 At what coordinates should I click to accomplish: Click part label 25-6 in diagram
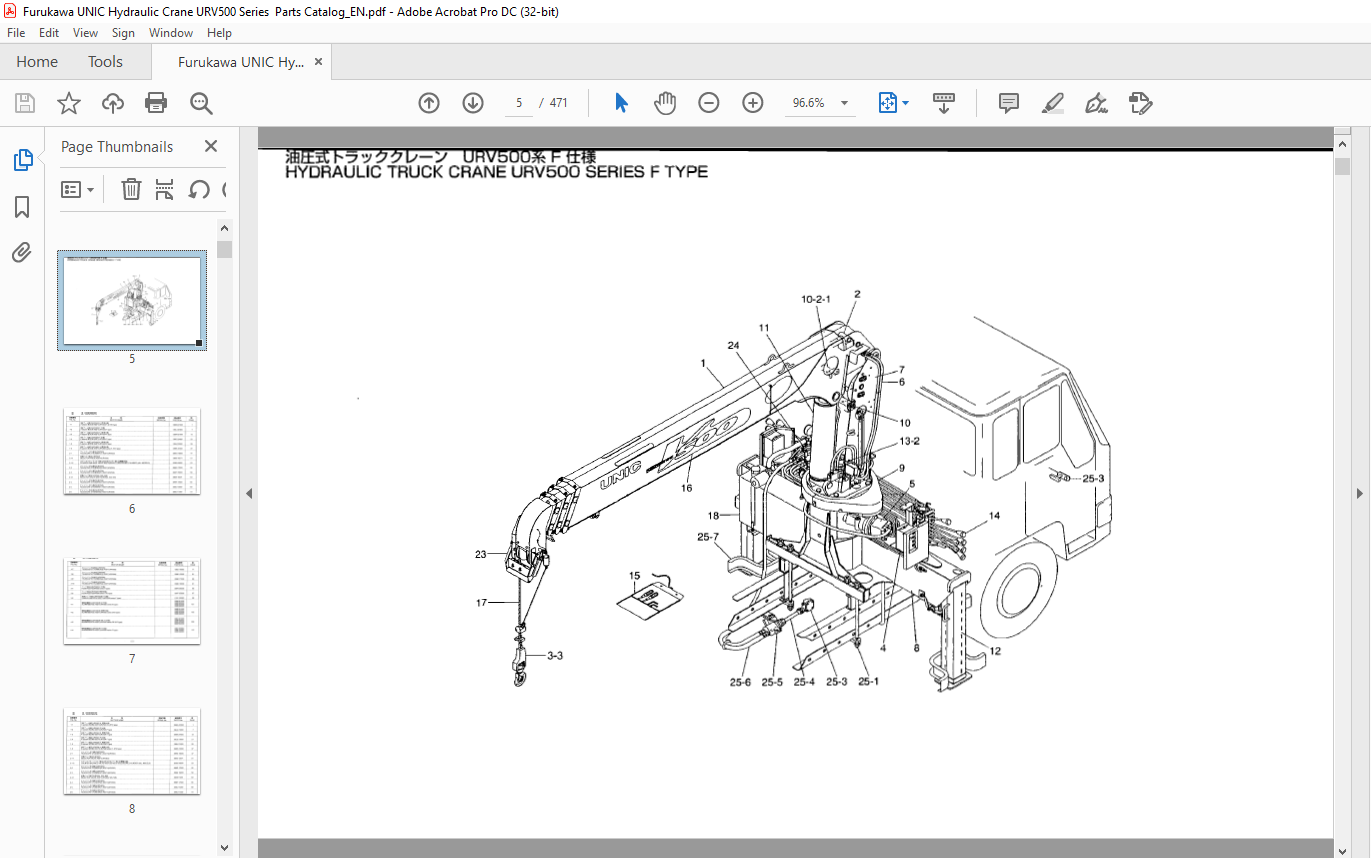coord(740,682)
